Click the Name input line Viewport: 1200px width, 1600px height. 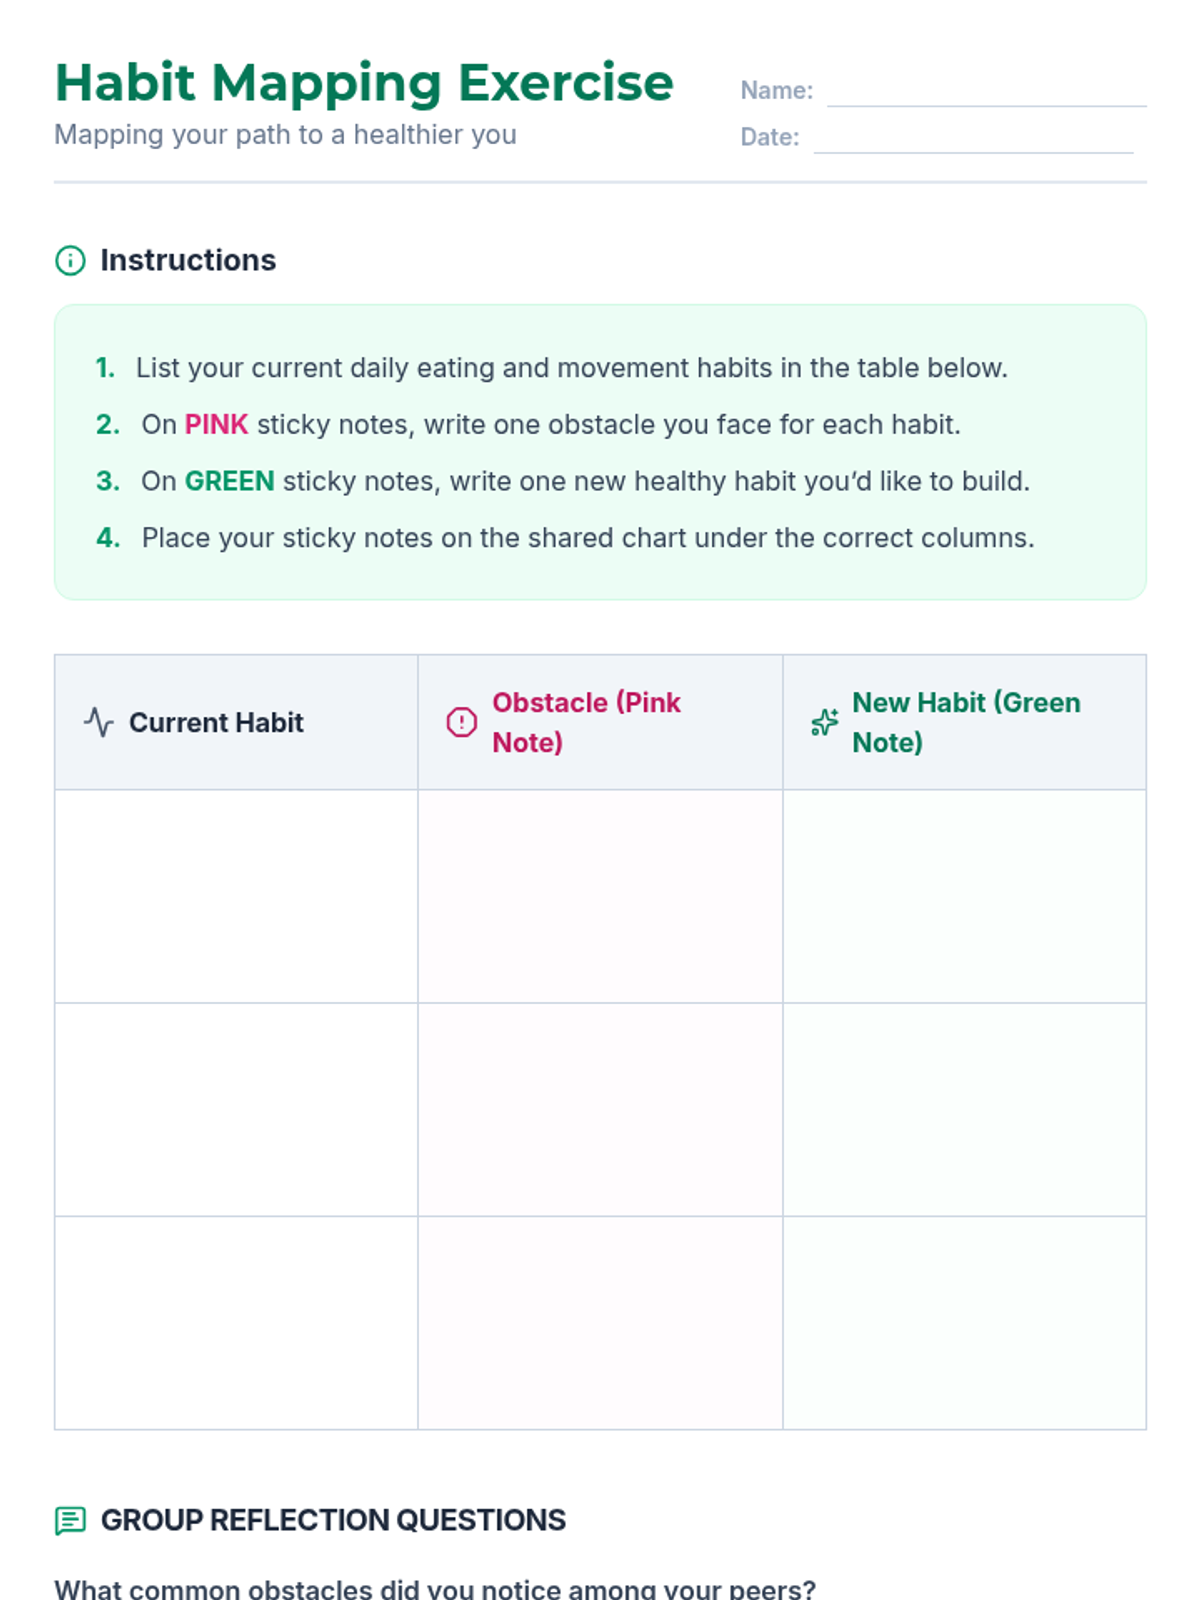pos(986,92)
